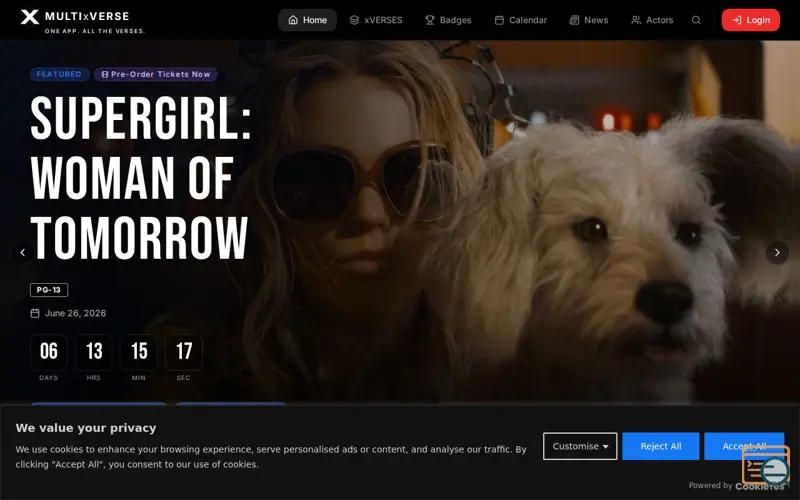Image resolution: width=800 pixels, height=500 pixels.
Task: Click the FEATURED badge
Action: coord(59,74)
